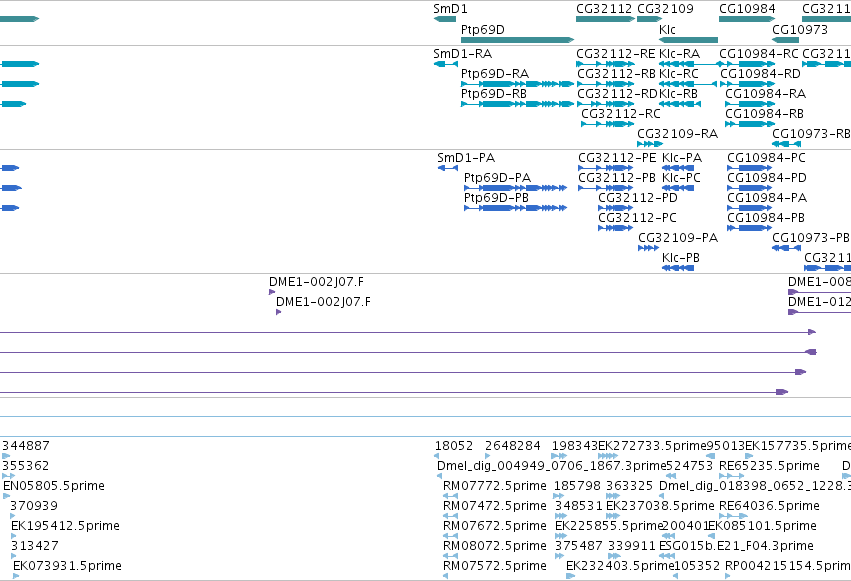Viewport: 851px width, 581px height.
Task: Click the RE64036.5prime EST label
Action: click(770, 506)
